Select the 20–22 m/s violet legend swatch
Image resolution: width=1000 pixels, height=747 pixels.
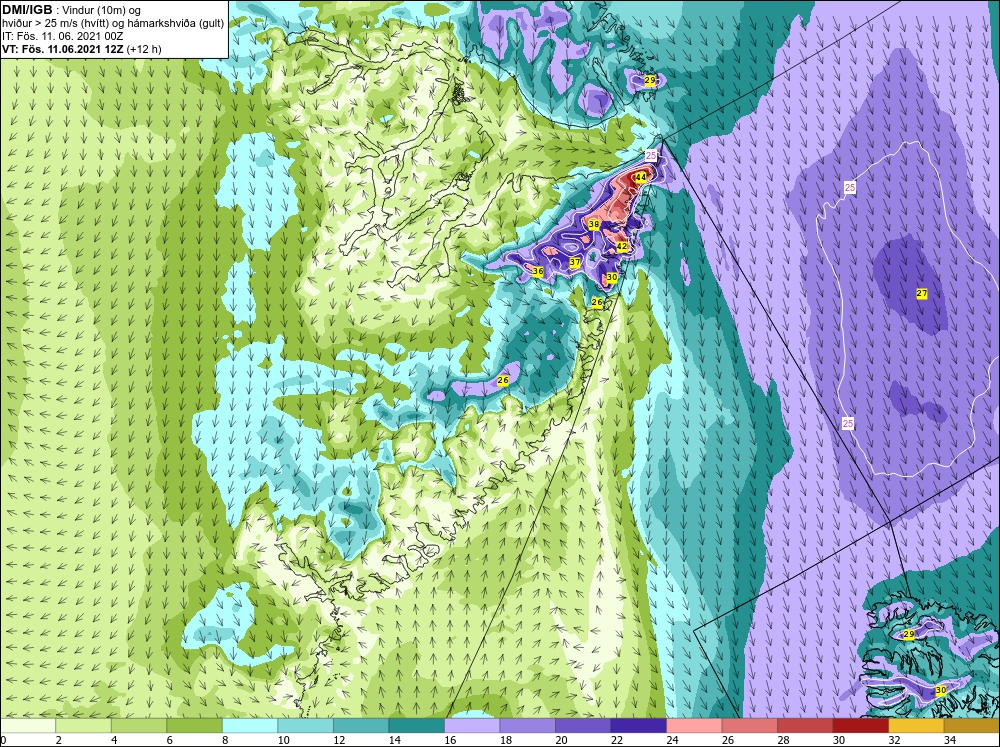coord(583,726)
